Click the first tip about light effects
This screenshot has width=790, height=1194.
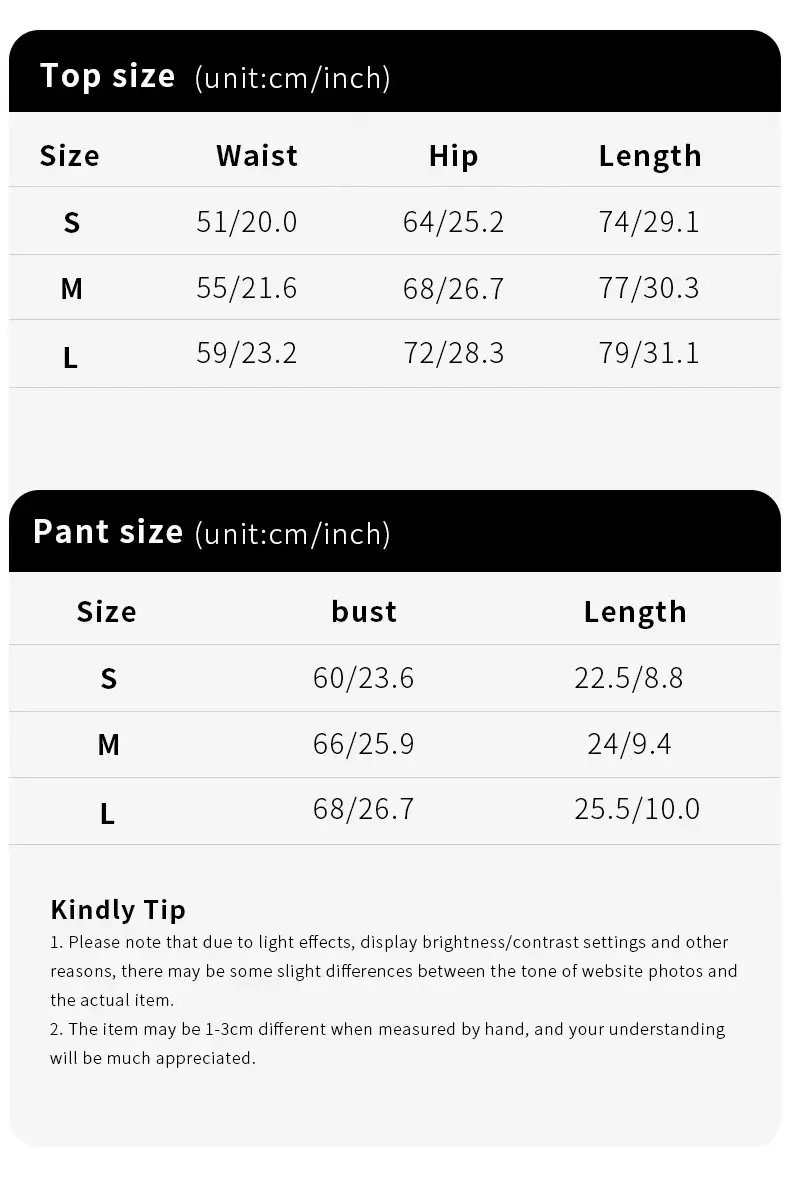click(394, 971)
